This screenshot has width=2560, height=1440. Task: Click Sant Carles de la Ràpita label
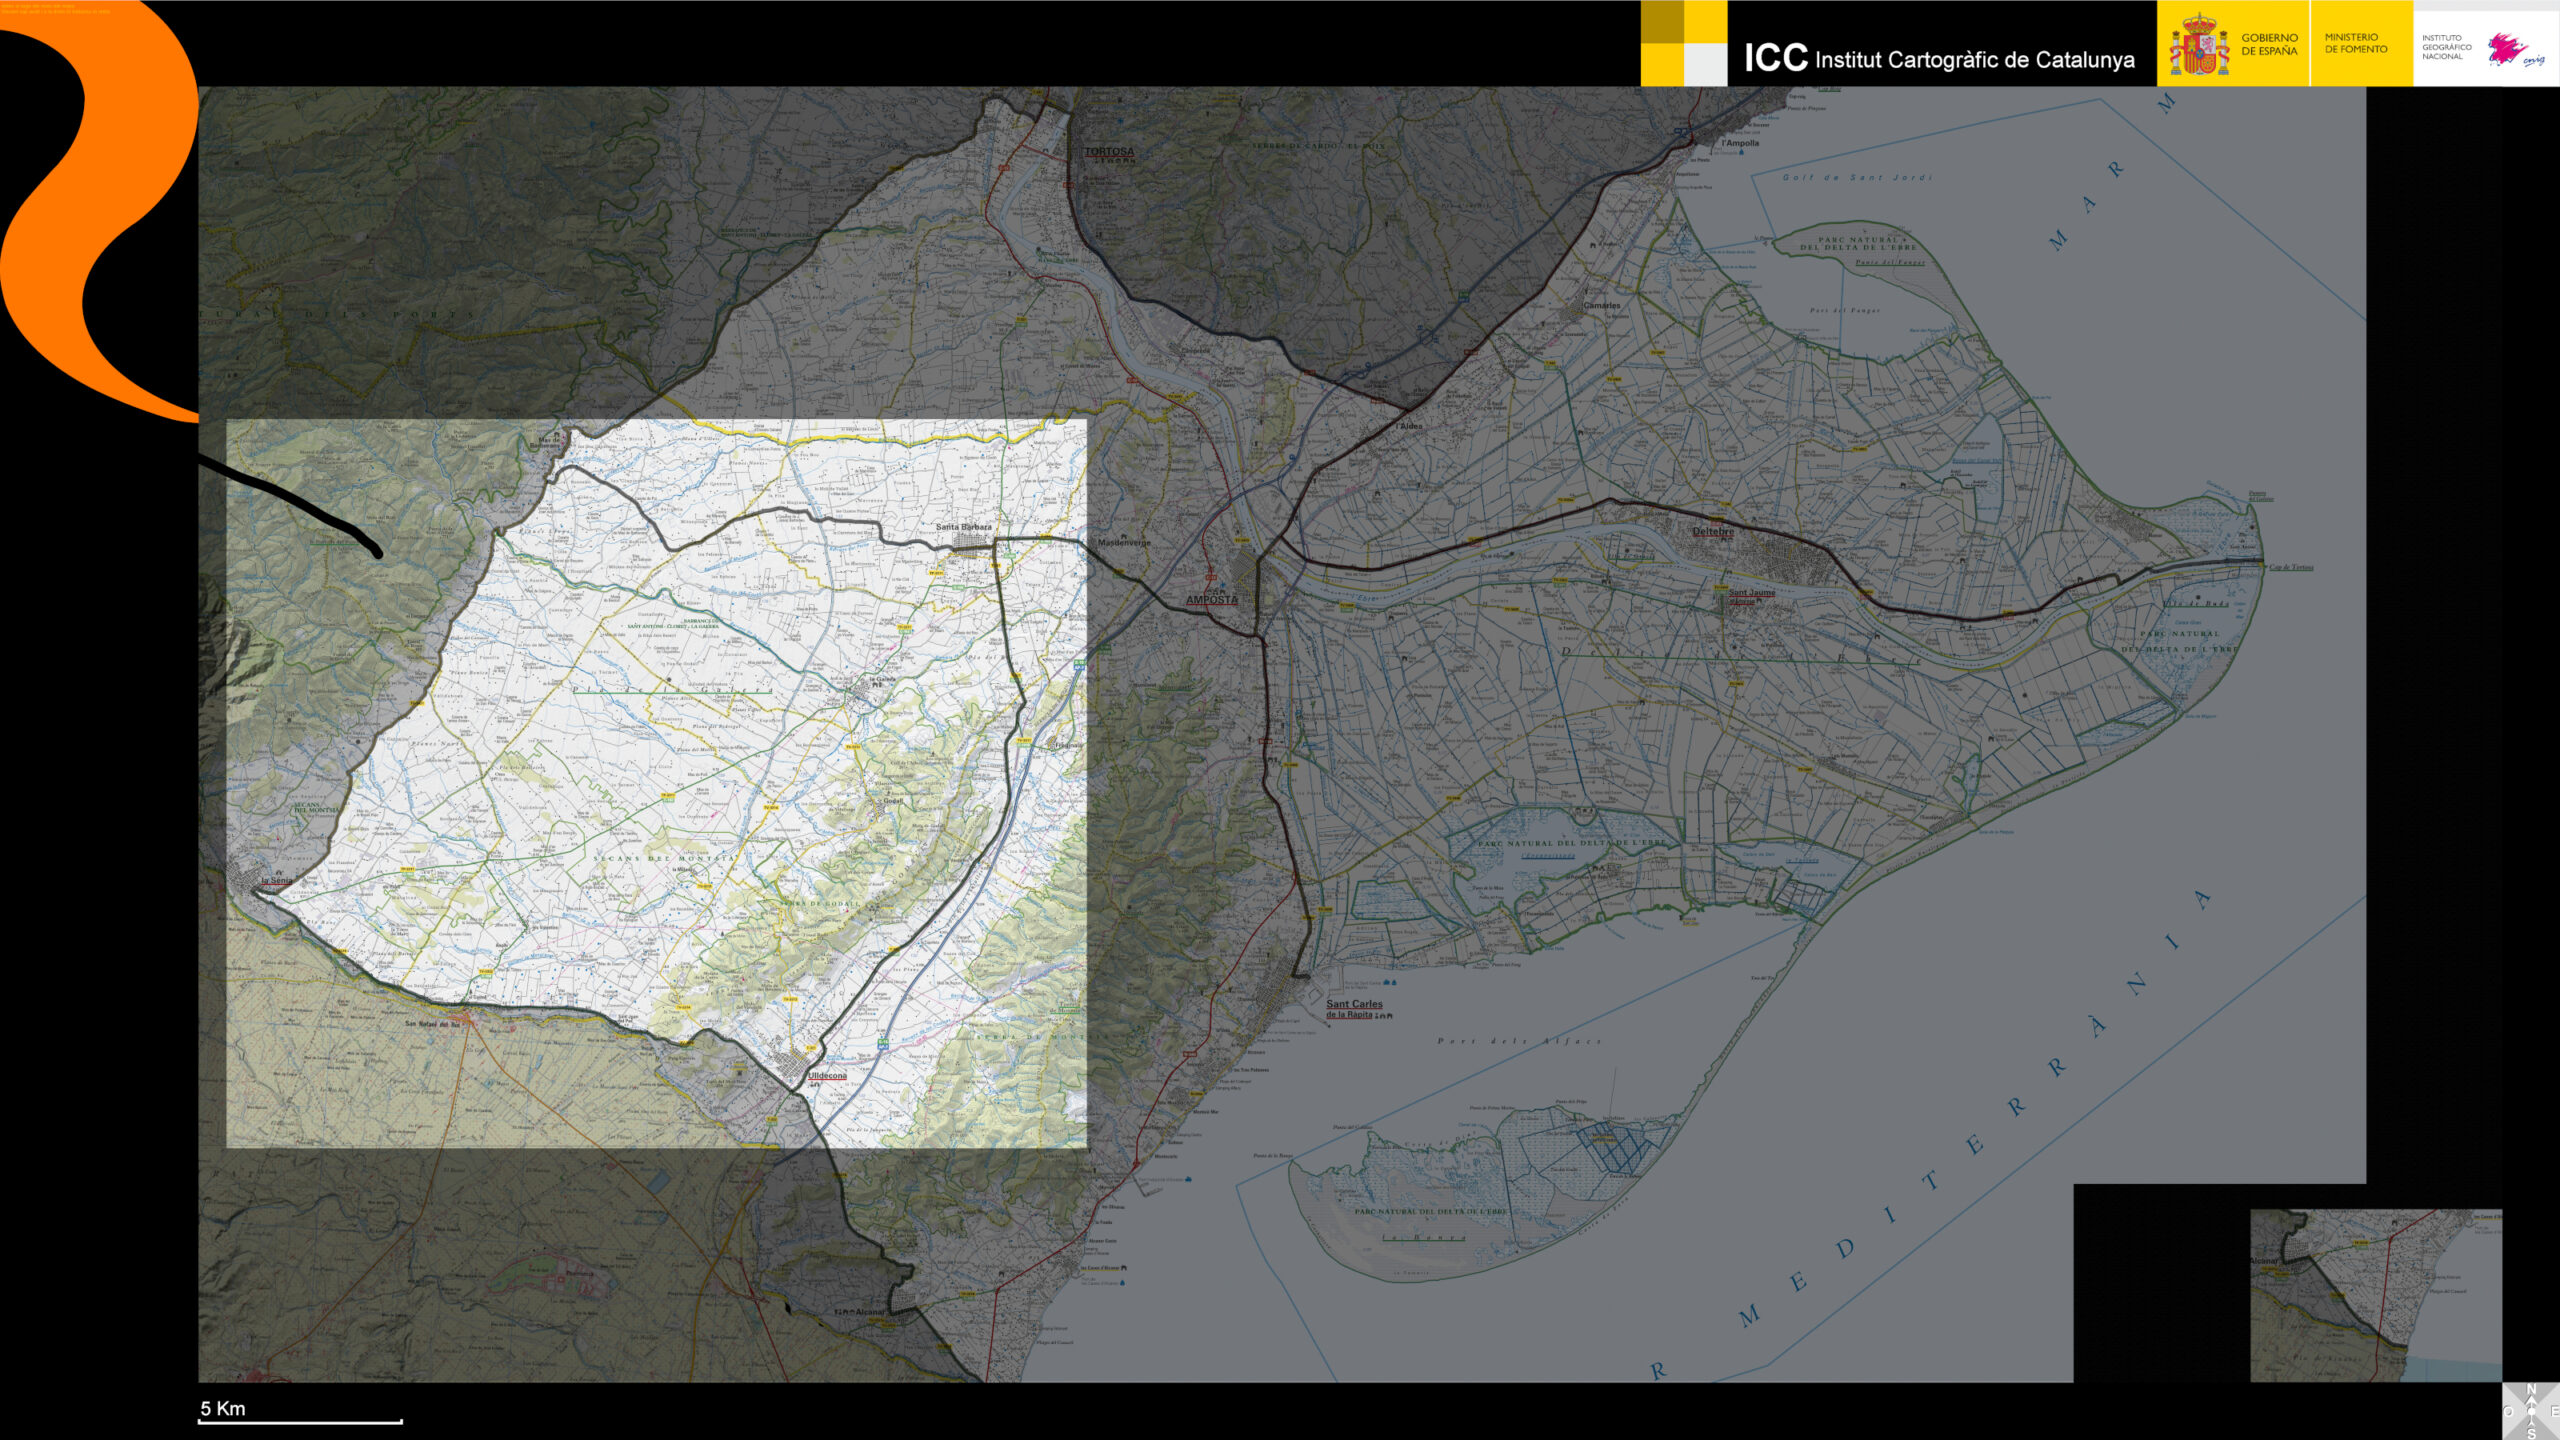point(1354,1008)
